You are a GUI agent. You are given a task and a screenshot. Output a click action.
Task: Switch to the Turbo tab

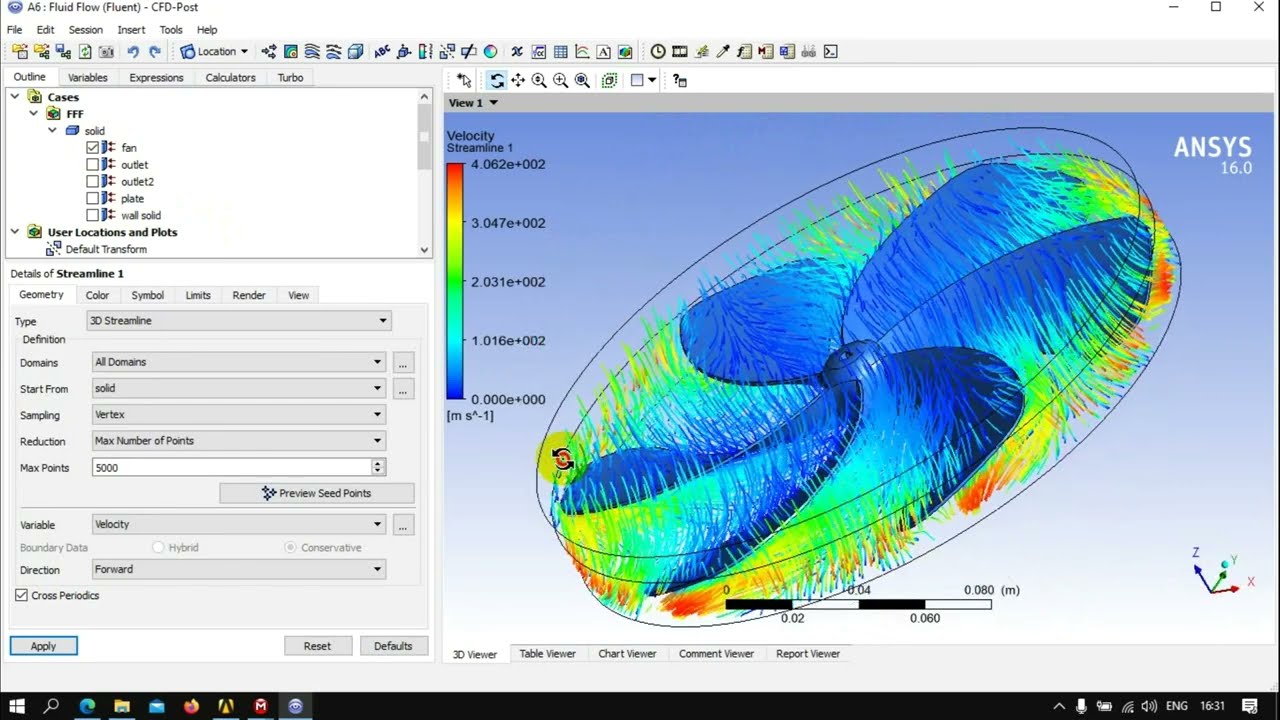point(290,78)
